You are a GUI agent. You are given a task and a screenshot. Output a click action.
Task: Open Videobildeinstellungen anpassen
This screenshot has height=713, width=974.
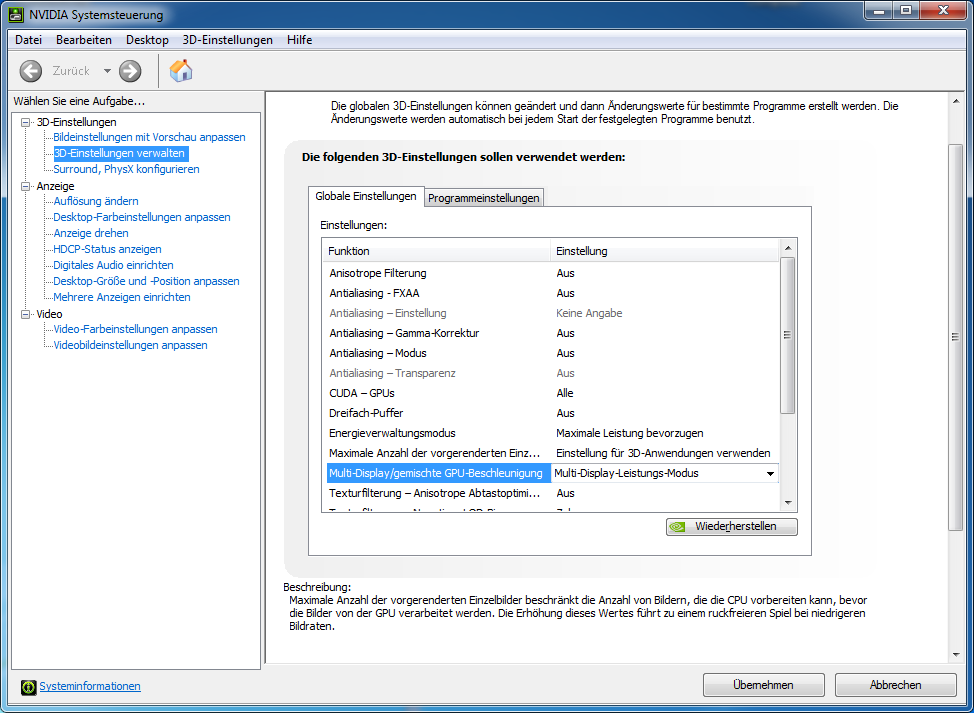tap(130, 345)
